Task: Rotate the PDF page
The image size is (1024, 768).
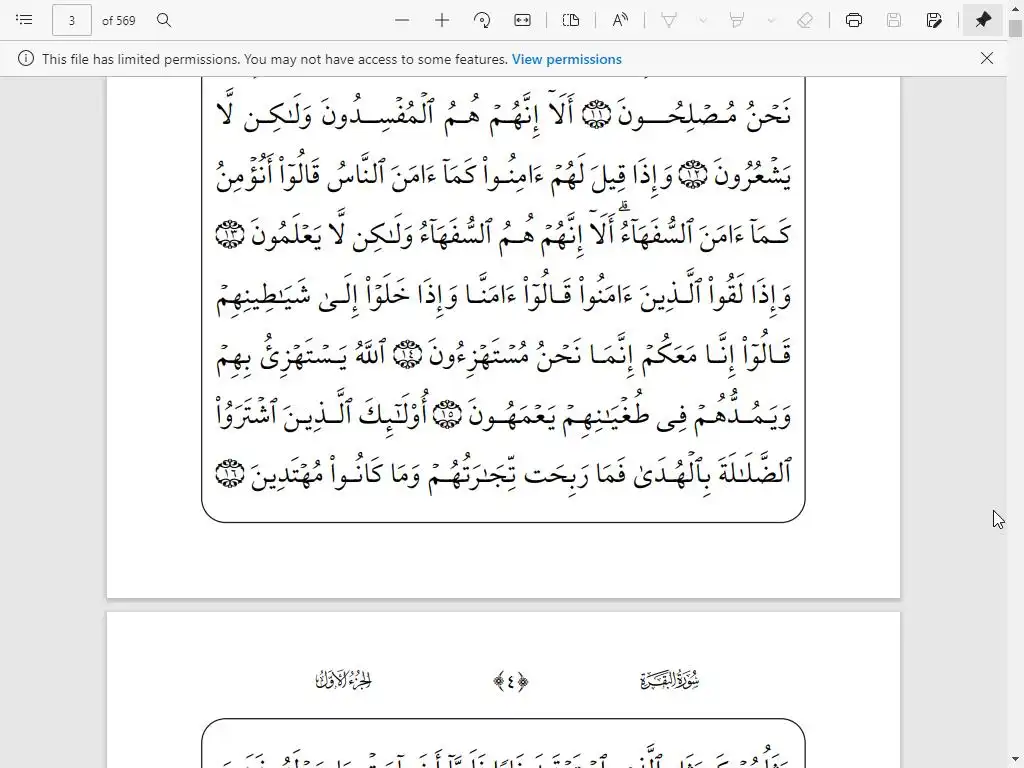Action: (x=482, y=20)
